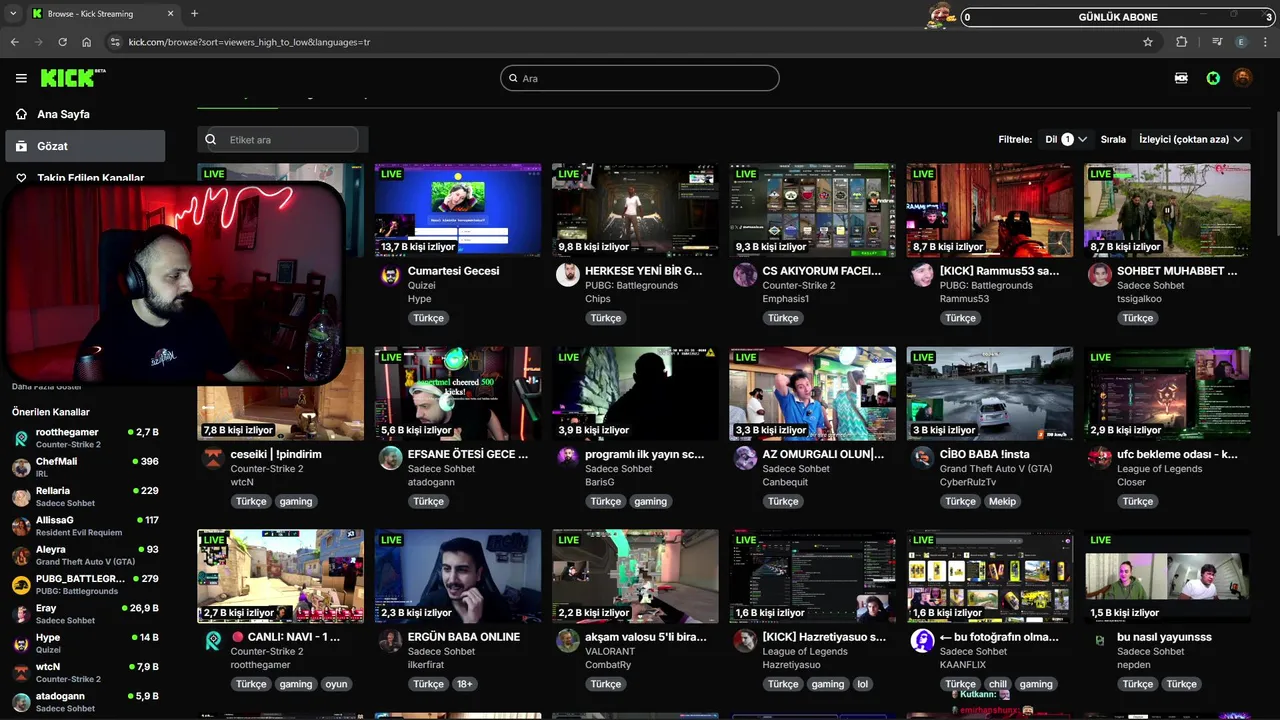This screenshot has width=1280, height=720.
Task: Open the Dil language filter dropdown
Action: [1066, 139]
